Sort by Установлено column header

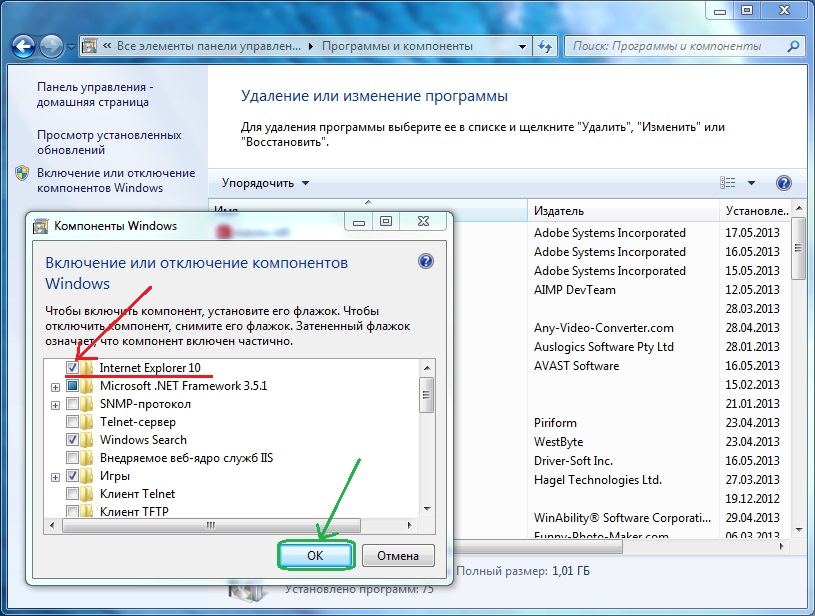tap(756, 211)
